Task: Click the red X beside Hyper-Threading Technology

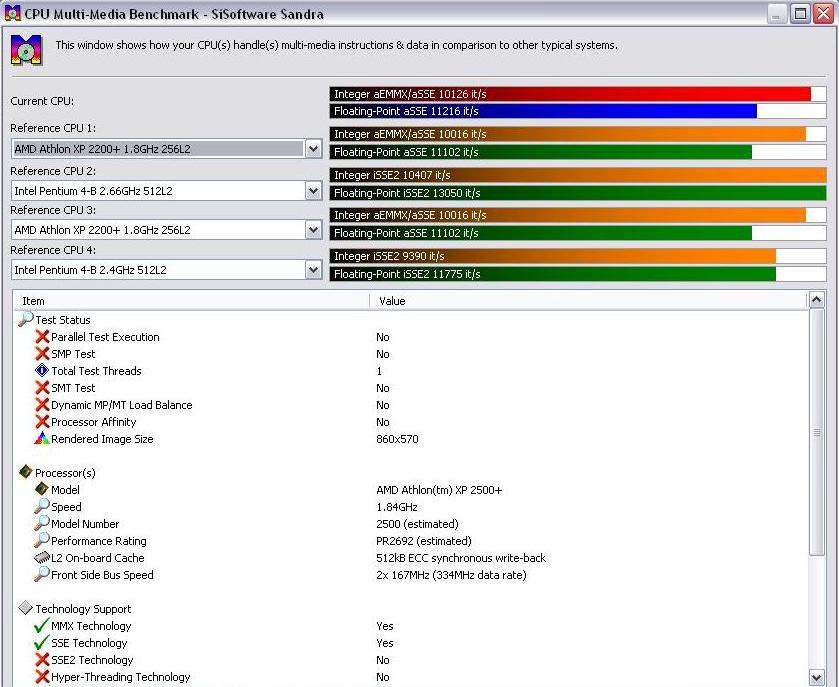Action: 42,677
